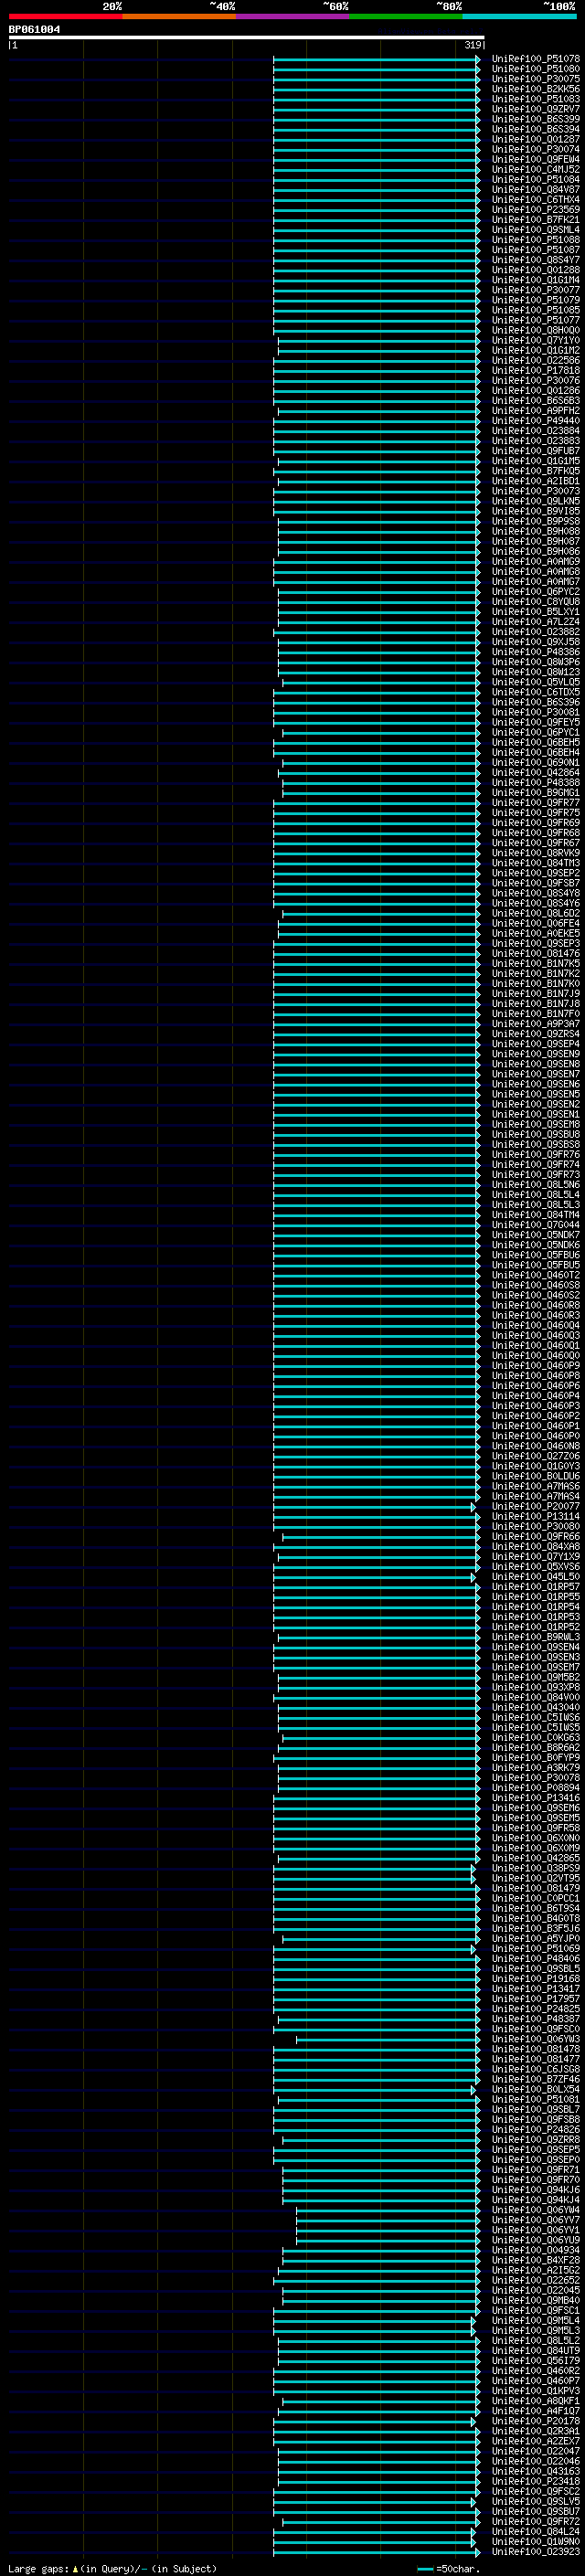Viewport: 585px width, 2576px height.
Task: Select the UniRef100_A9PFH2 label
Action: tap(536, 411)
